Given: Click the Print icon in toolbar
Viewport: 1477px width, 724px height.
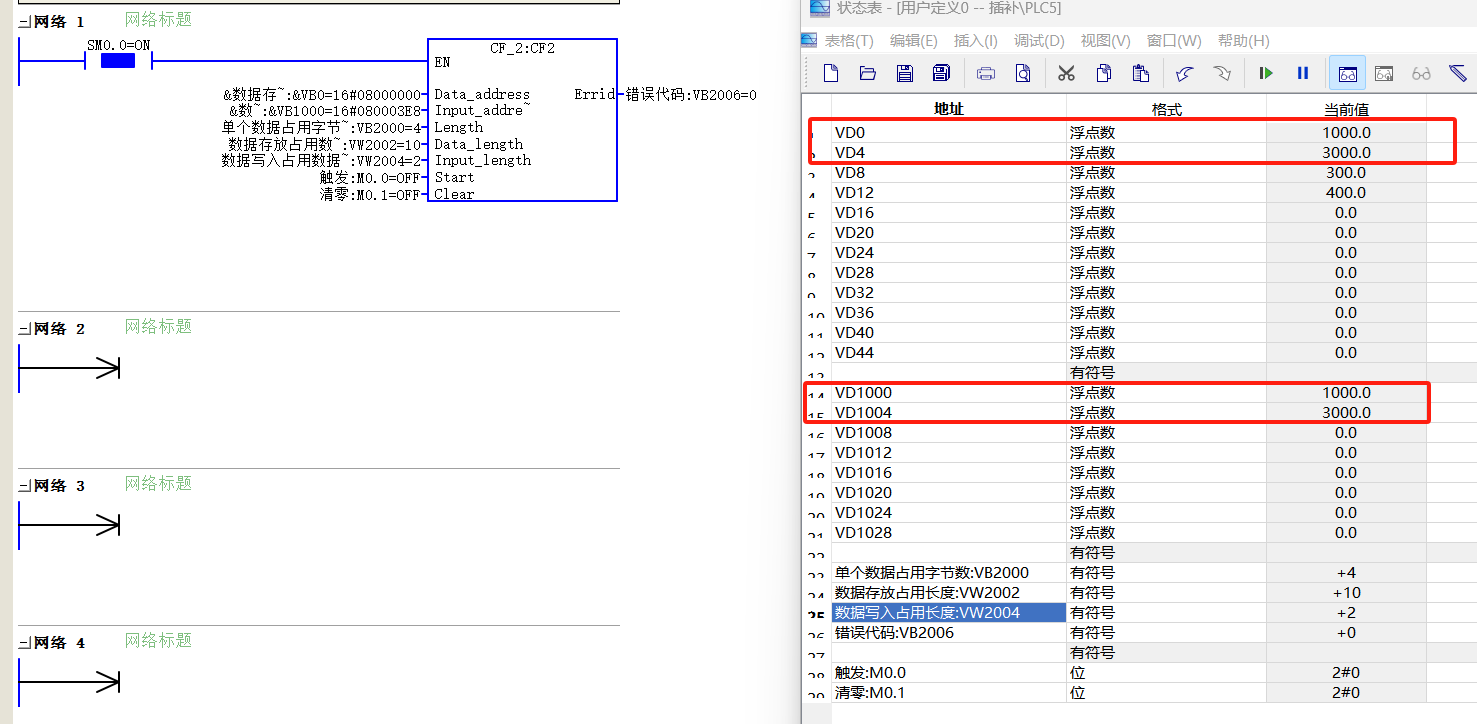Looking at the screenshot, I should pyautogui.click(x=986, y=73).
